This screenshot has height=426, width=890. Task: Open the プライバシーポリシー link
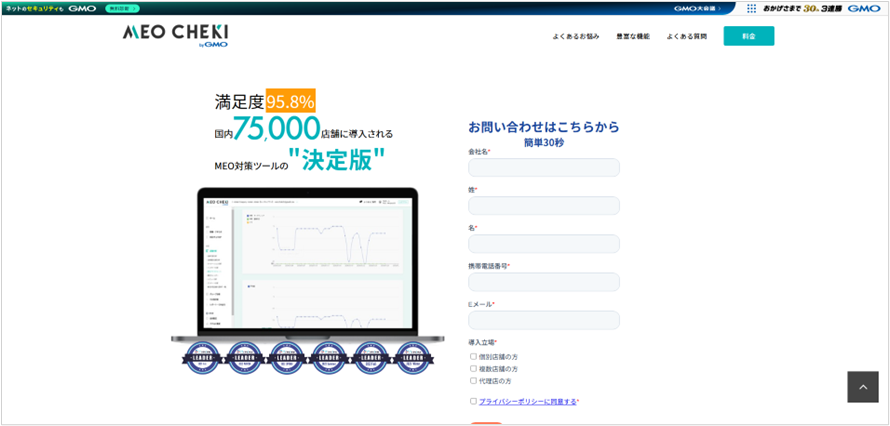[527, 402]
